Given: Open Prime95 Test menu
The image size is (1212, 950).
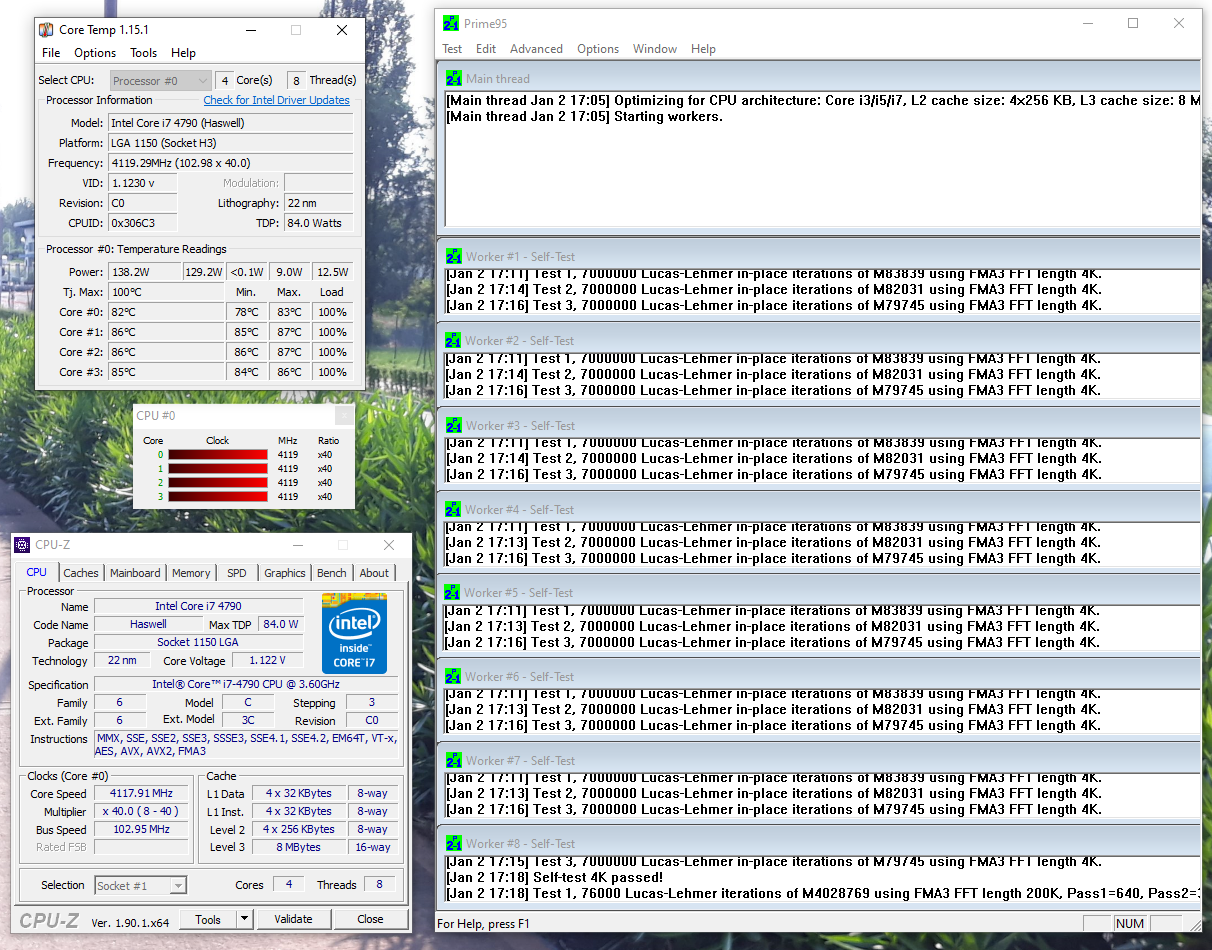Looking at the screenshot, I should click(452, 49).
